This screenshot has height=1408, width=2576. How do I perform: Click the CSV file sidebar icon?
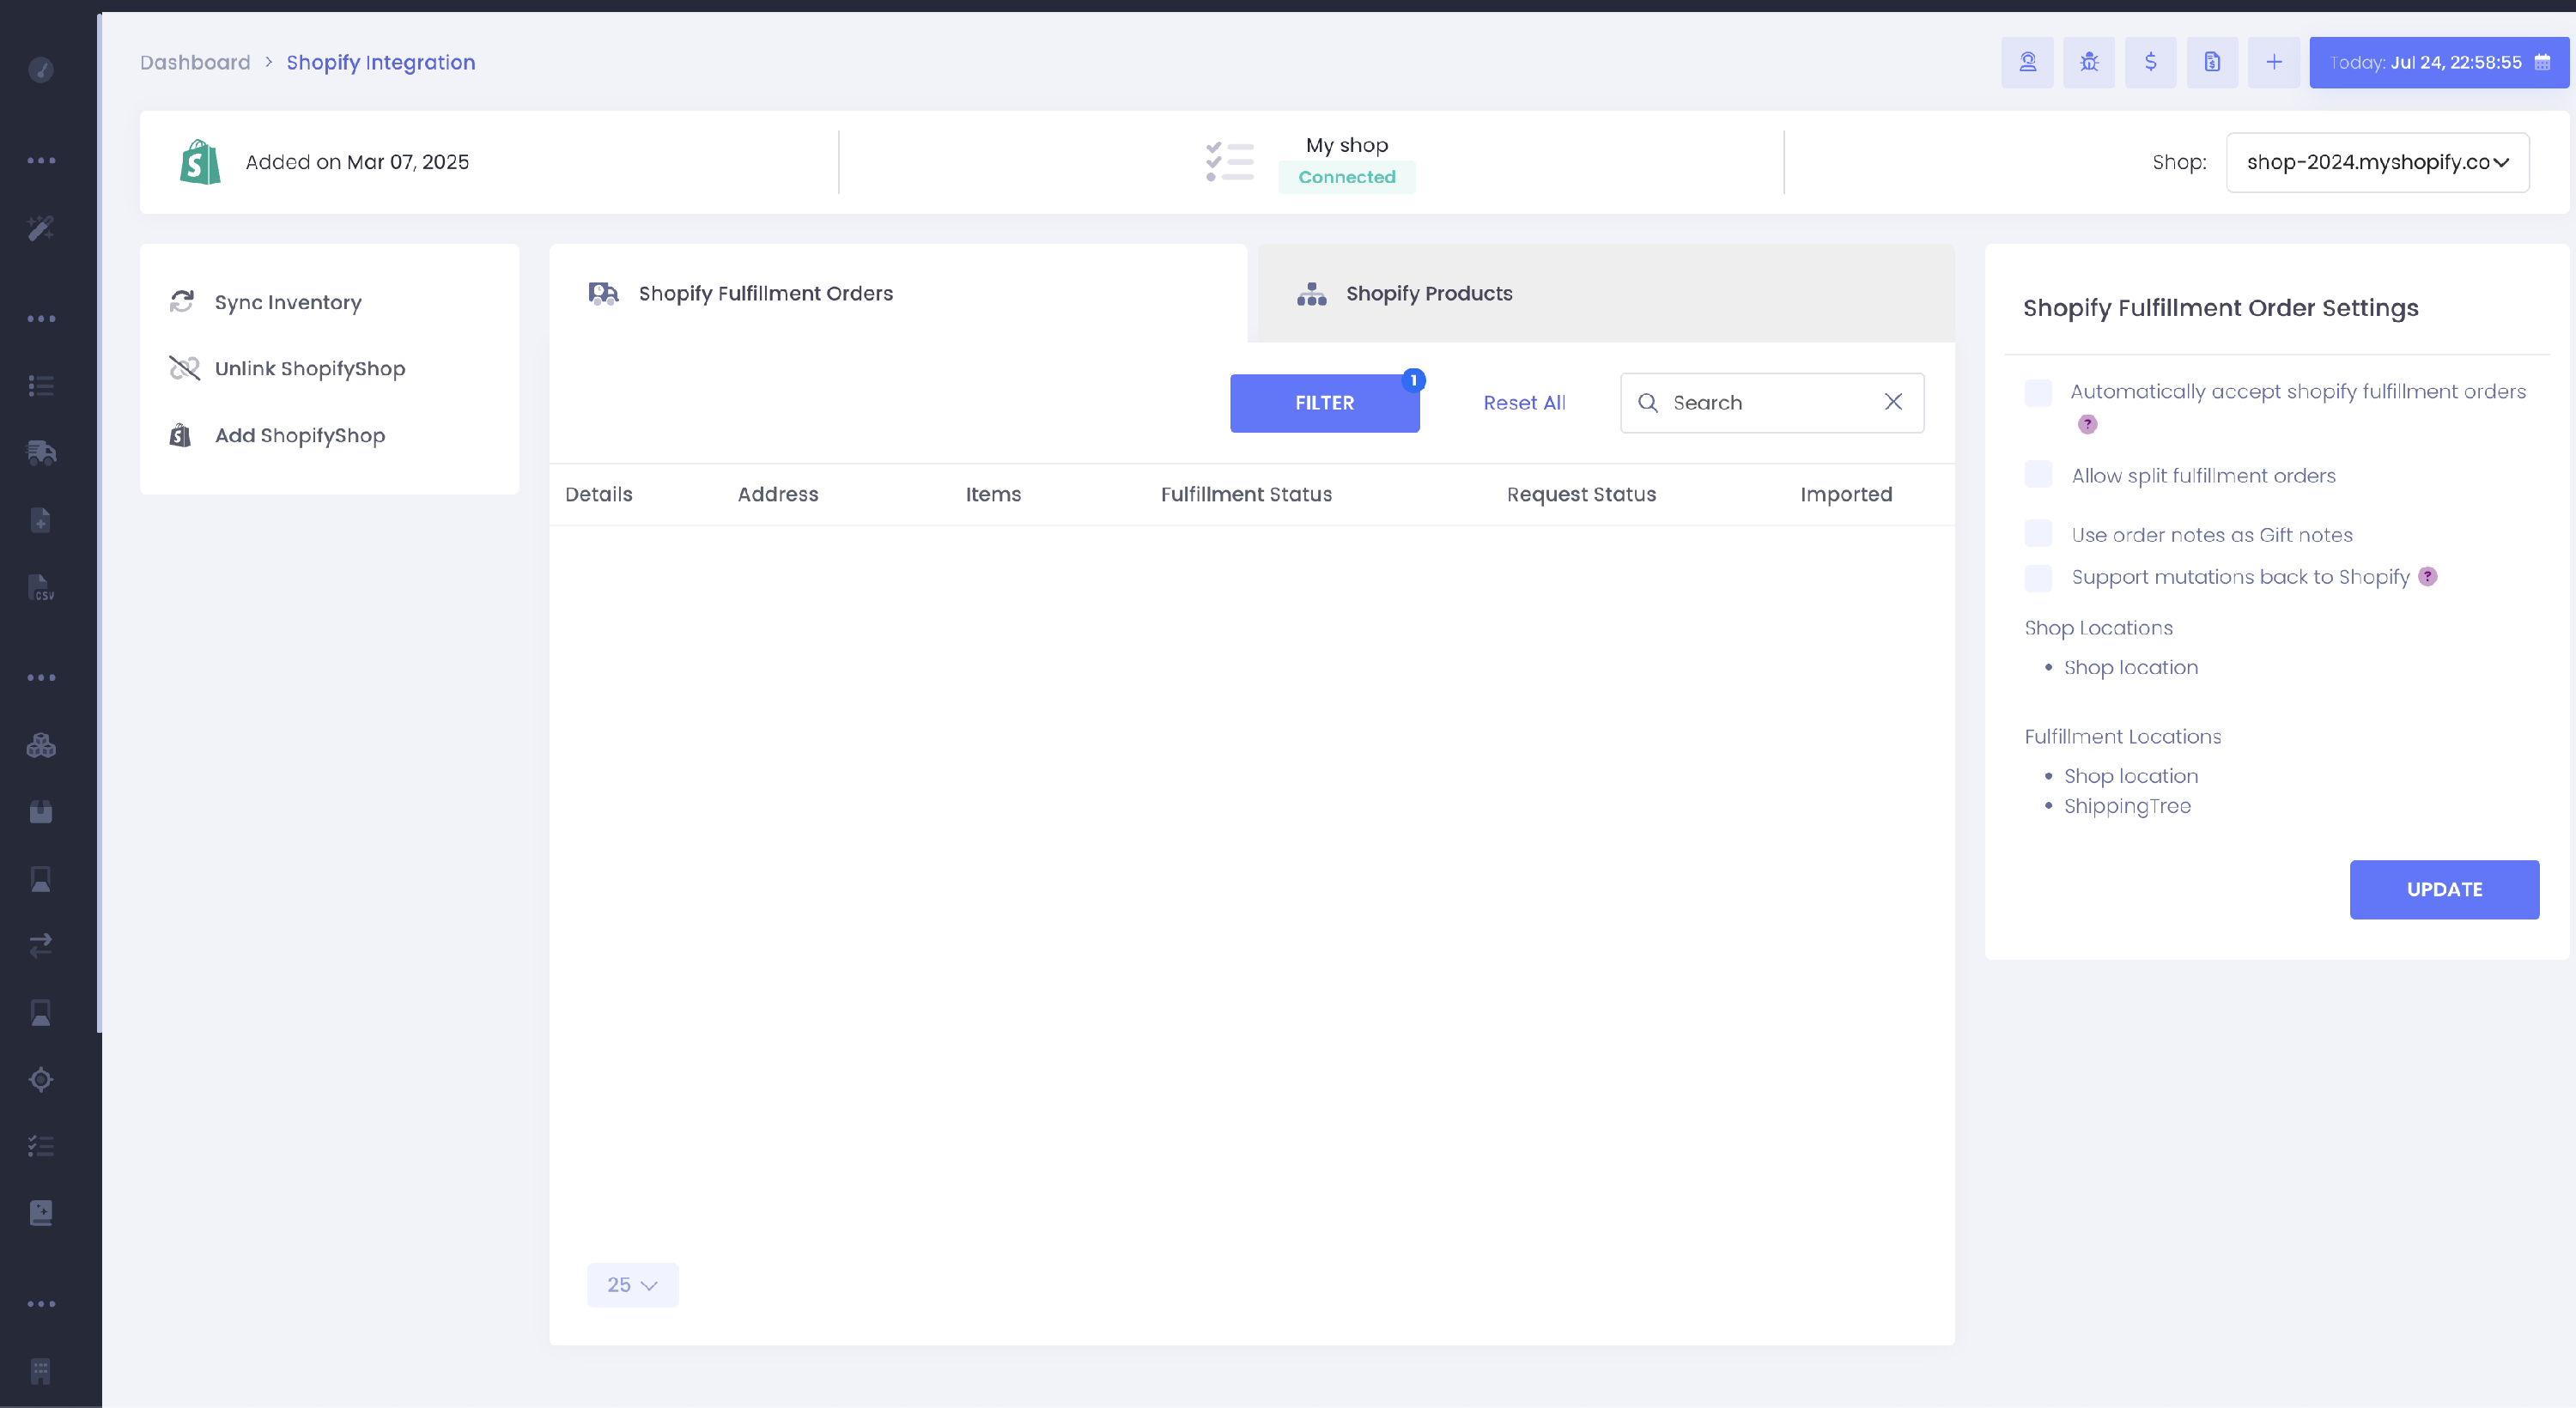tap(41, 587)
